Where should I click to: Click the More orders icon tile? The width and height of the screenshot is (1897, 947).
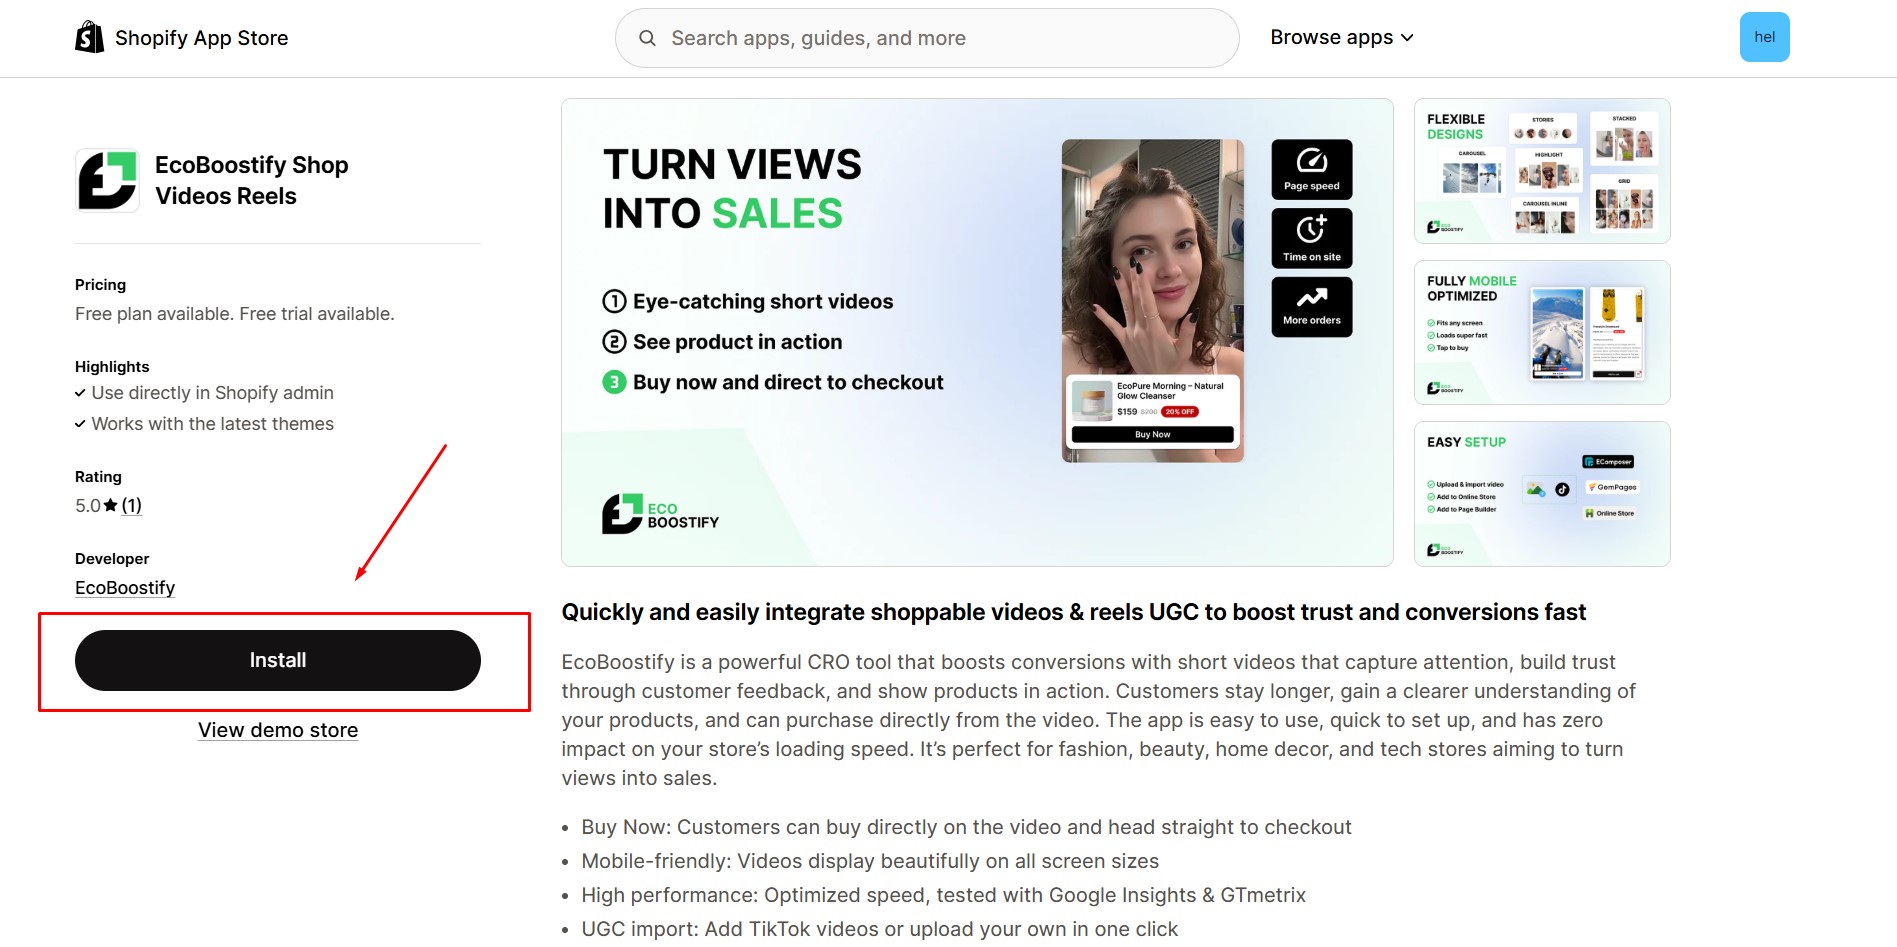[x=1311, y=307]
